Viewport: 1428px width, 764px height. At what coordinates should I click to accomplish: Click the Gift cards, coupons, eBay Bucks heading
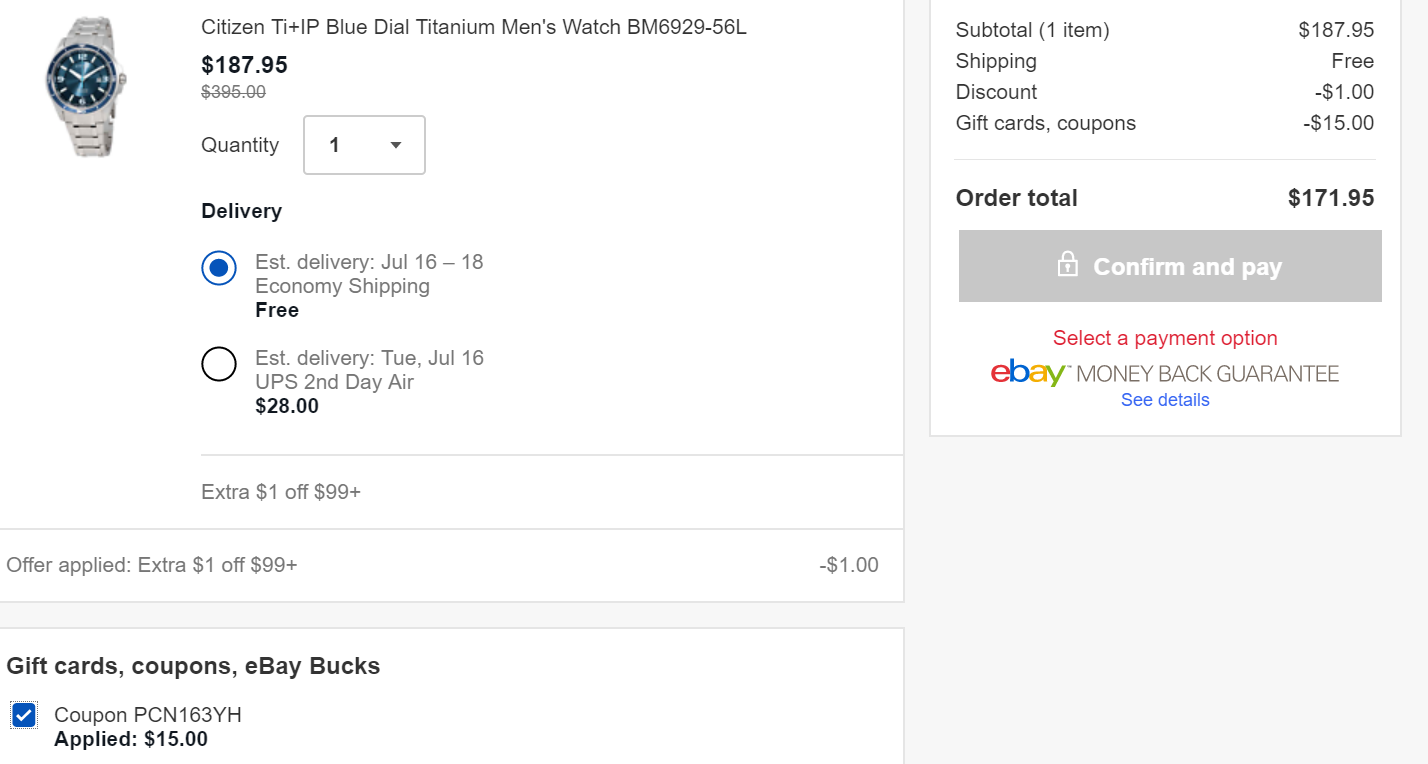point(193,666)
